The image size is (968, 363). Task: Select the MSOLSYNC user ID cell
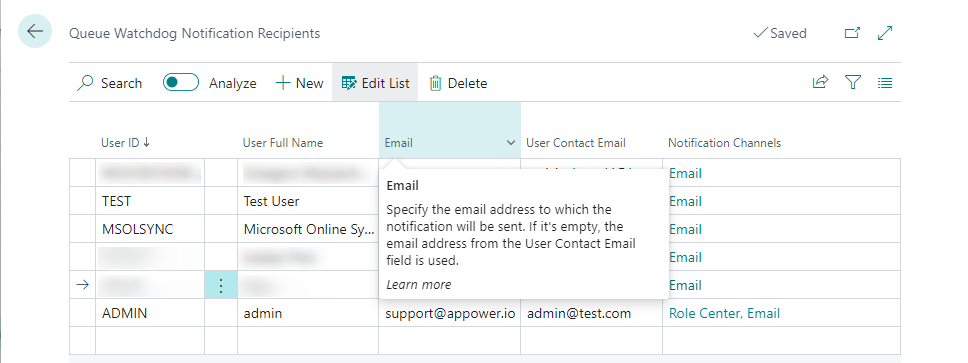(x=150, y=229)
